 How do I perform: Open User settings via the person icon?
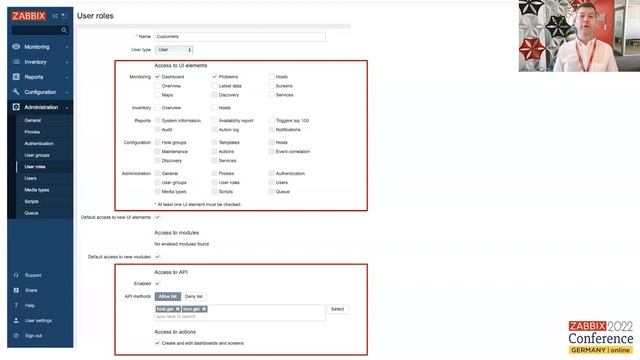pyautogui.click(x=16, y=320)
